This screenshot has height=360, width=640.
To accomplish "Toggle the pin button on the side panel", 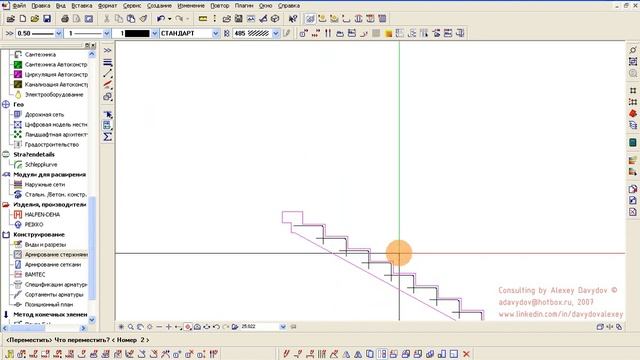I will tap(87, 45).
